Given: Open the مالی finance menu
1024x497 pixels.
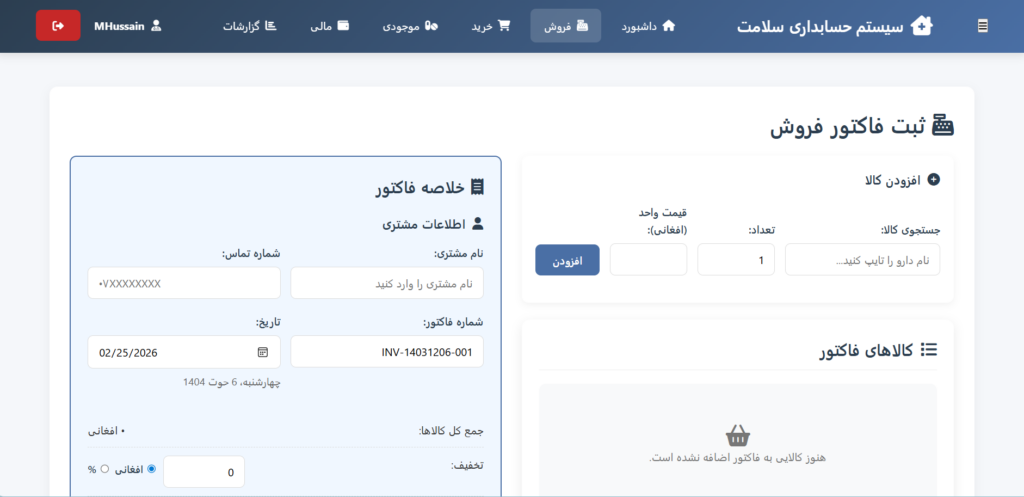Looking at the screenshot, I should 330,26.
